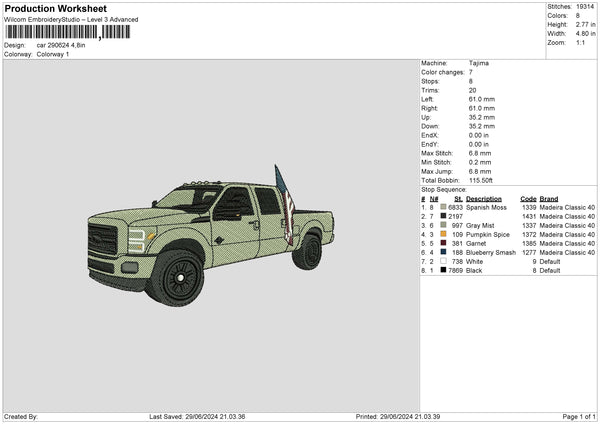This screenshot has width=600, height=424.
Task: Click the thread code "1431"
Action: click(x=529, y=217)
